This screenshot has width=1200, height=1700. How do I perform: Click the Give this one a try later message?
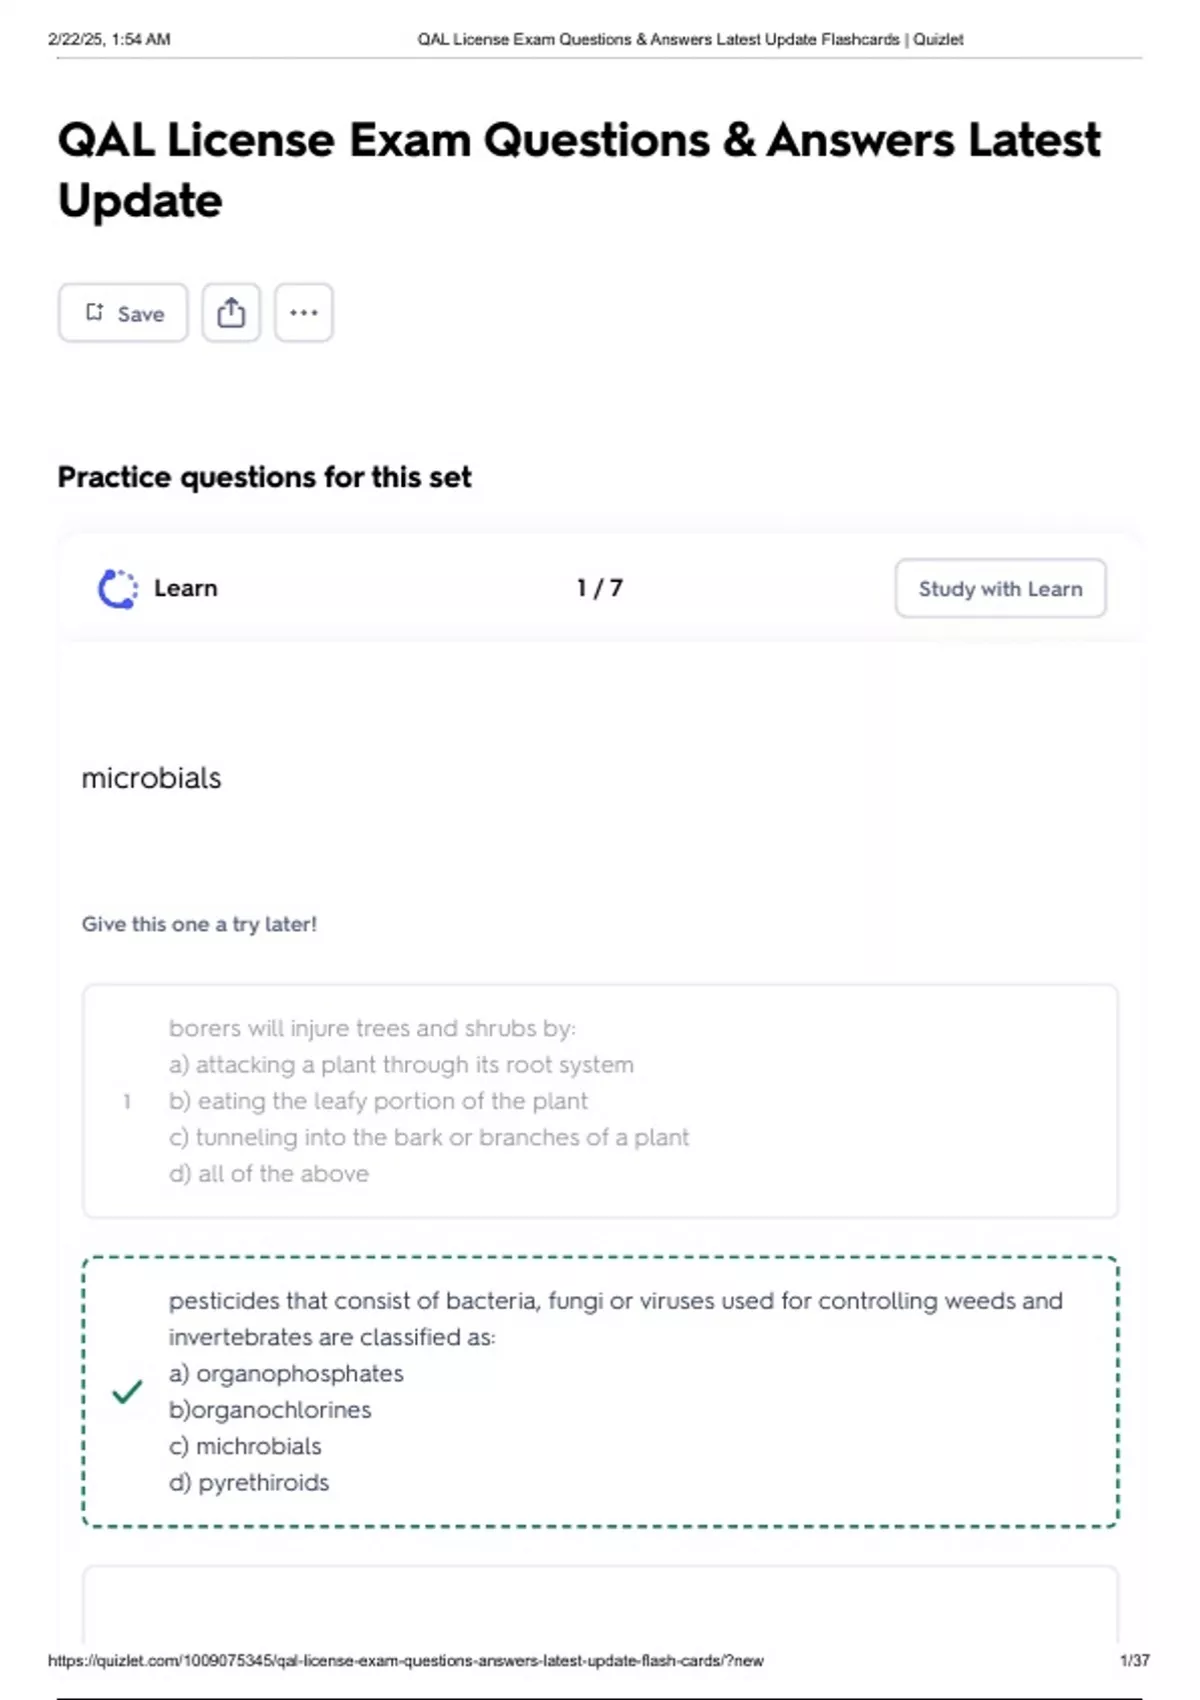[x=199, y=924]
